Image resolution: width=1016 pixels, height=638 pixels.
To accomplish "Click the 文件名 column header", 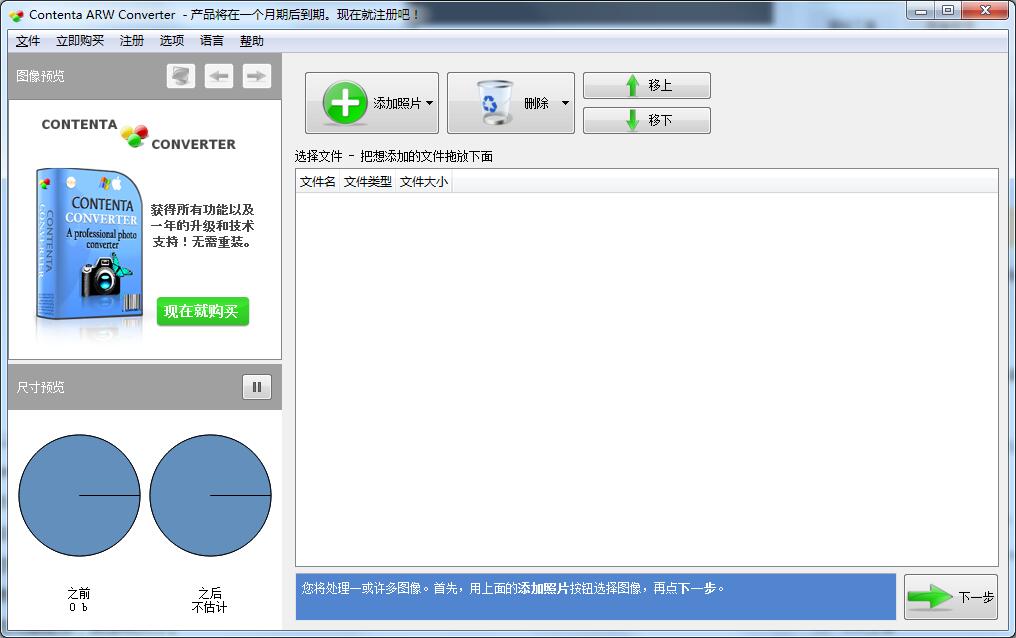I will [x=316, y=182].
